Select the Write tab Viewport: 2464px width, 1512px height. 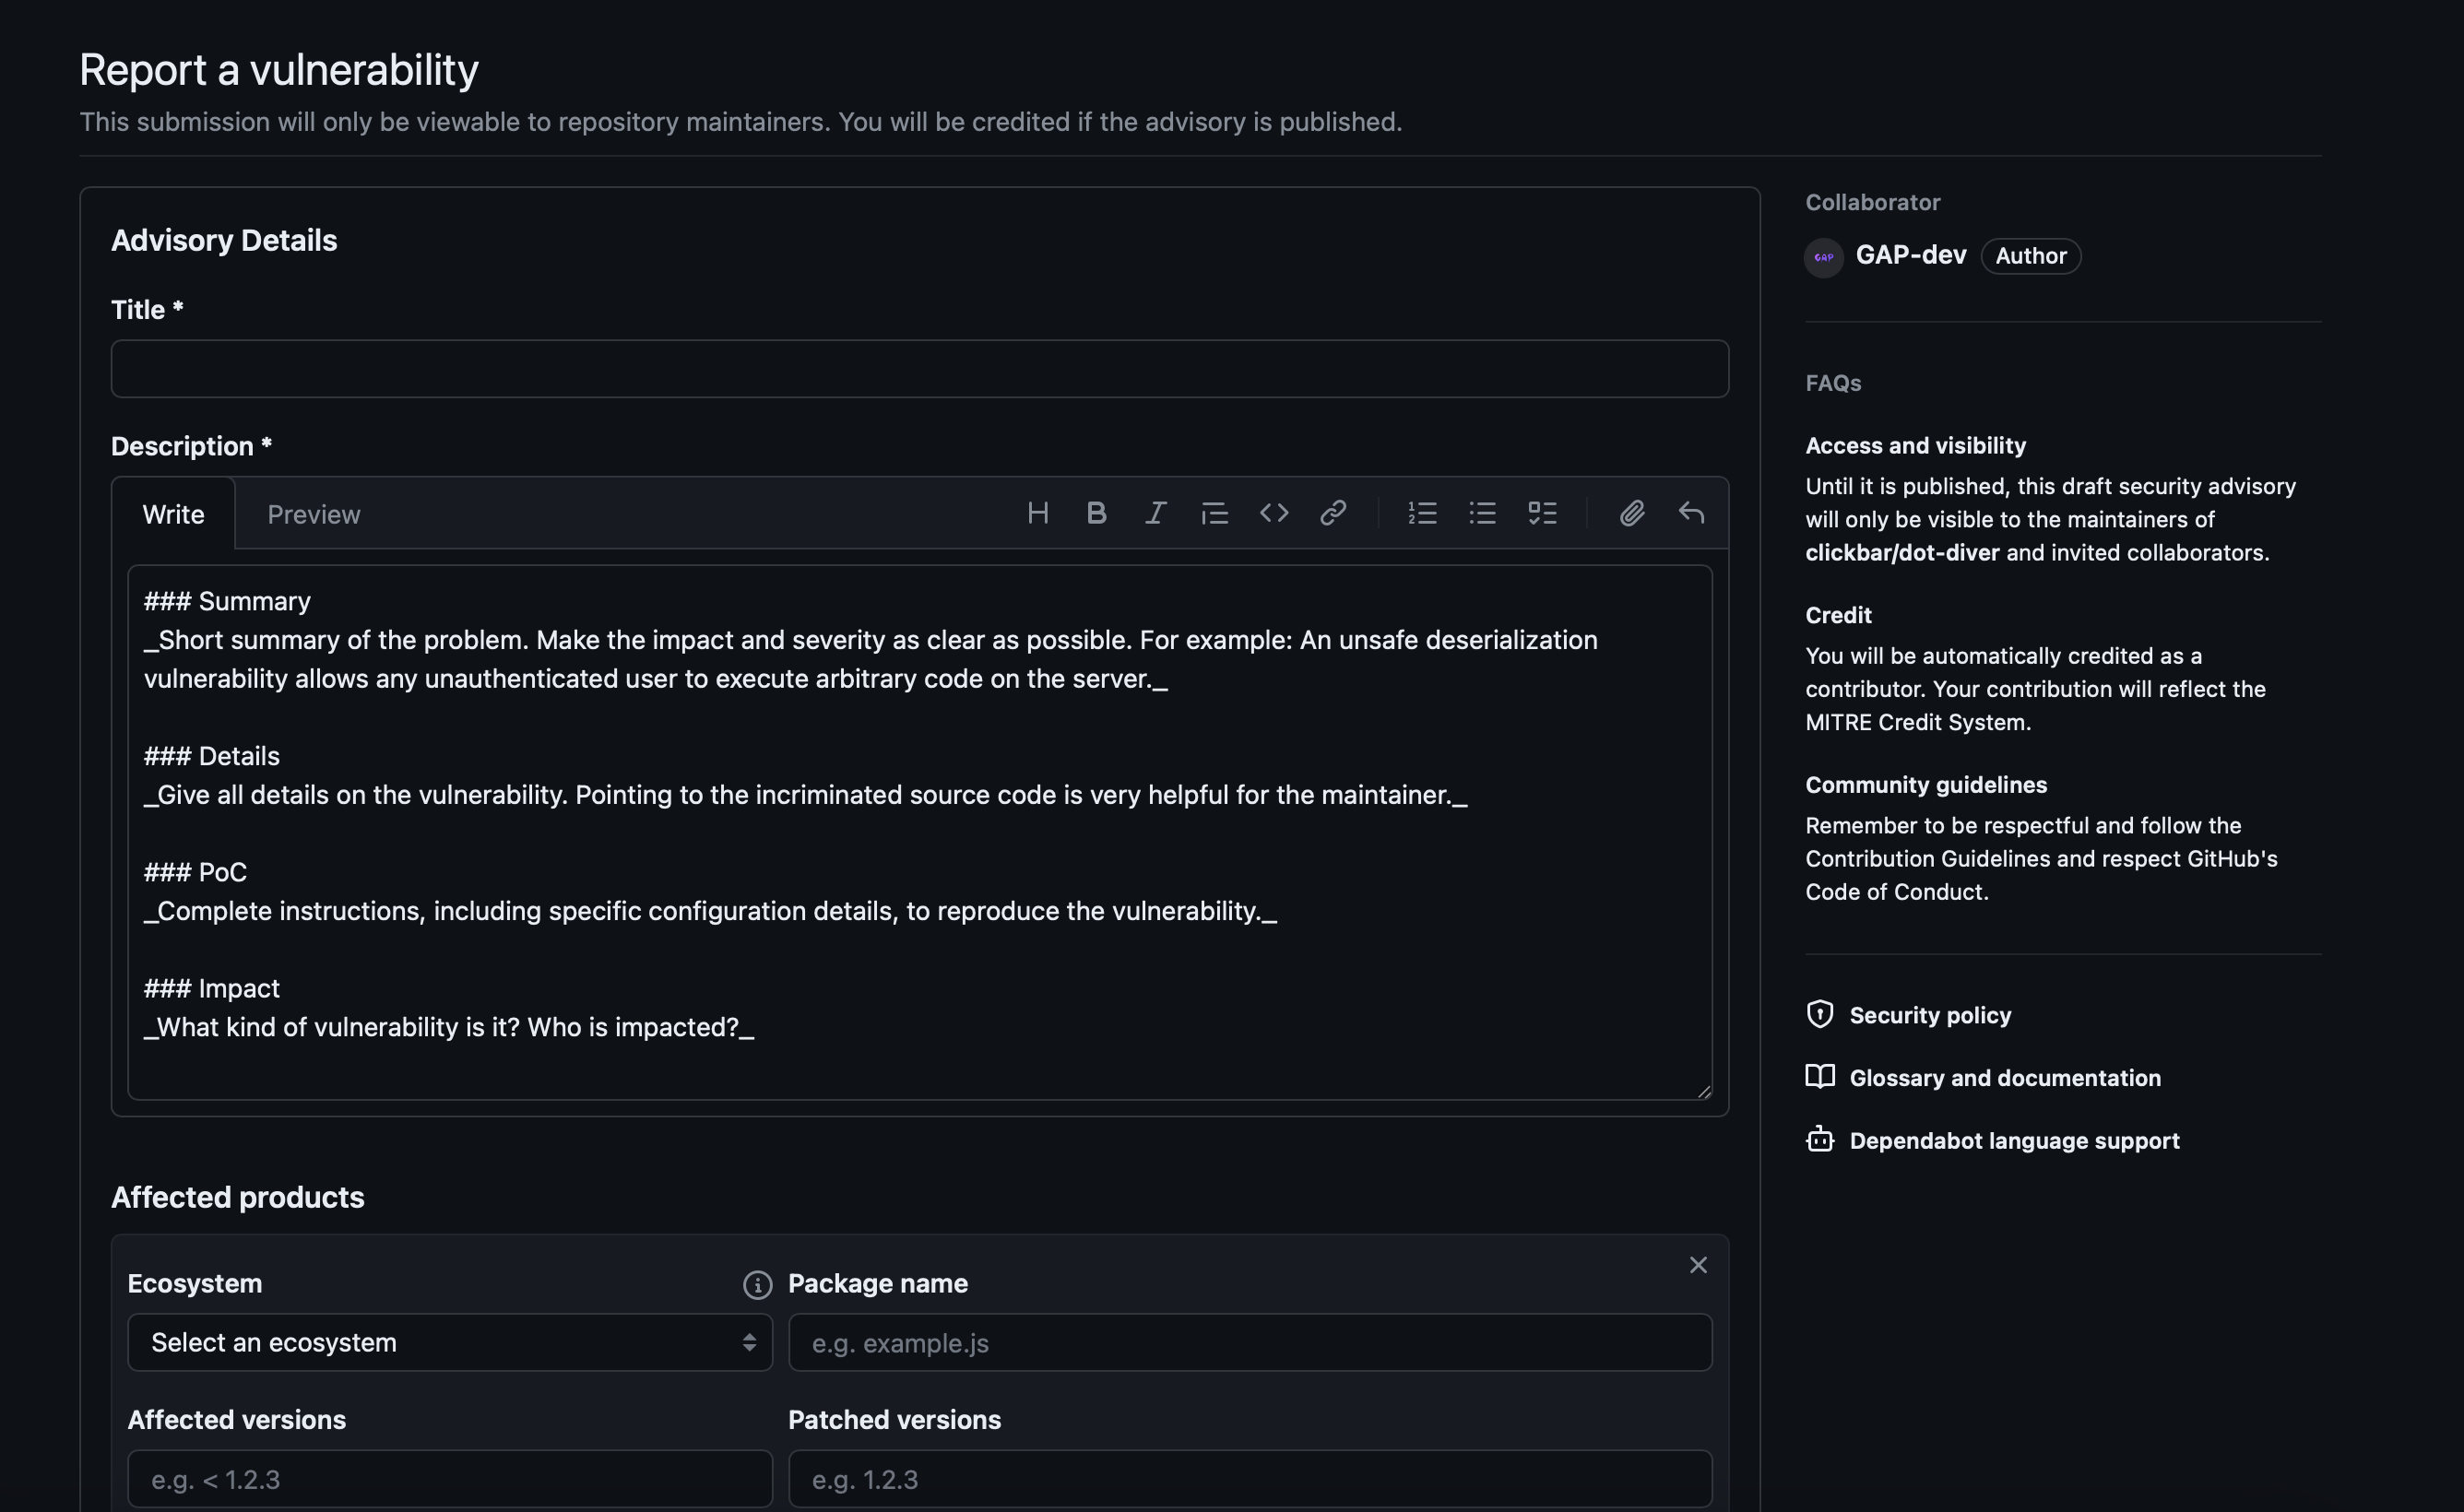pos(173,514)
